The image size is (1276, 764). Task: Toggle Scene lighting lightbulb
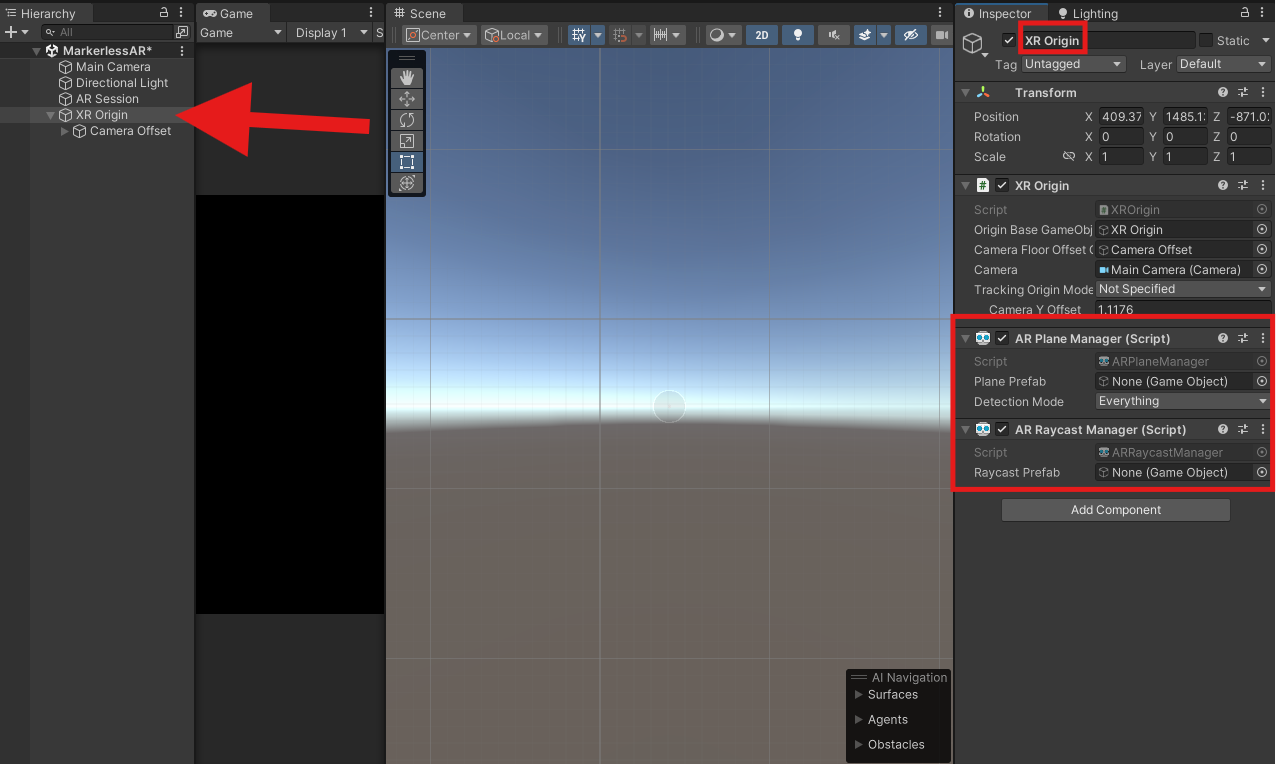(x=797, y=35)
